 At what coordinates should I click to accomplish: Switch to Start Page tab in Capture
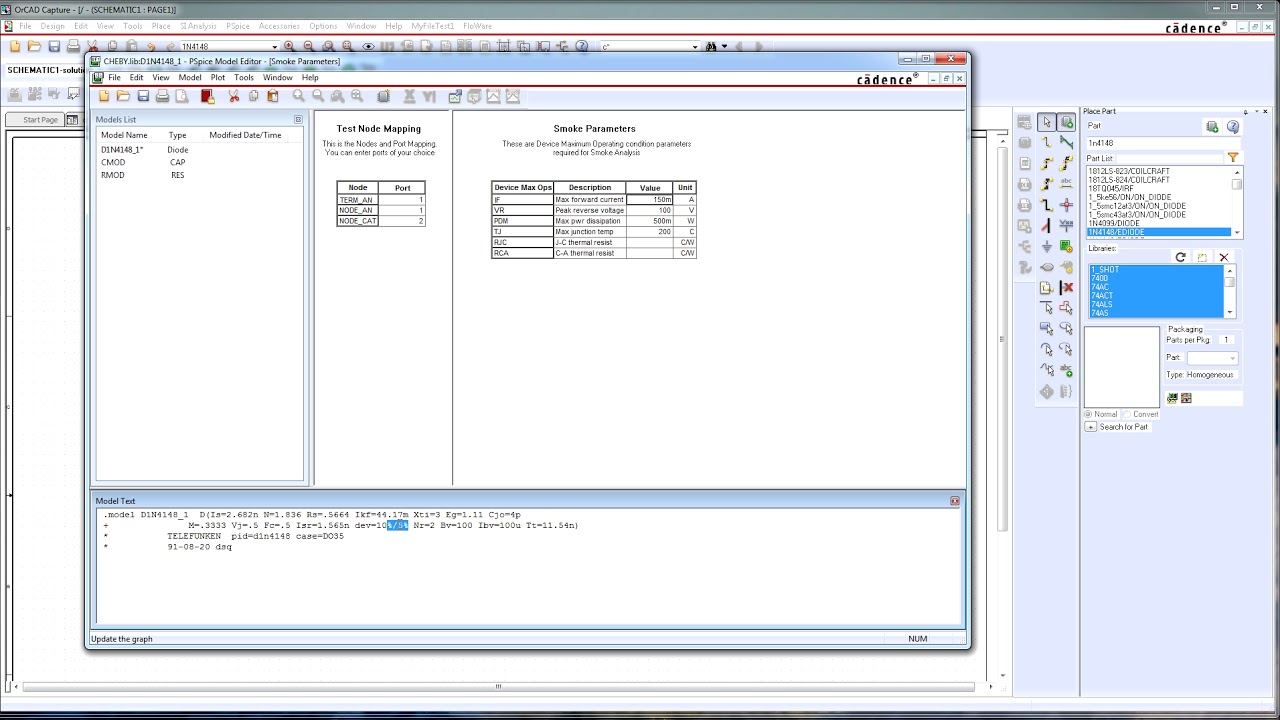point(40,120)
